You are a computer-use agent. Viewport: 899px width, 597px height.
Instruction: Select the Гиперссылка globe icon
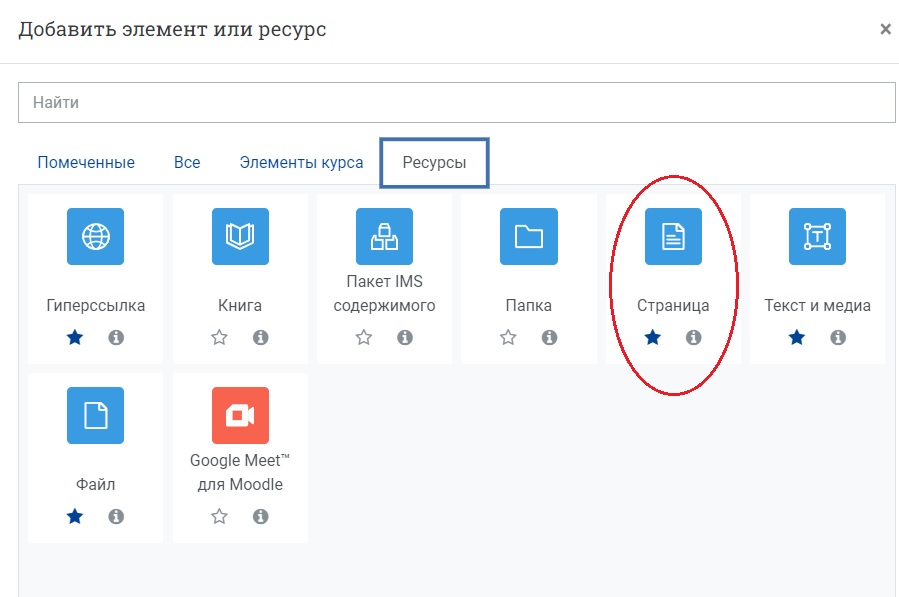pyautogui.click(x=95, y=236)
